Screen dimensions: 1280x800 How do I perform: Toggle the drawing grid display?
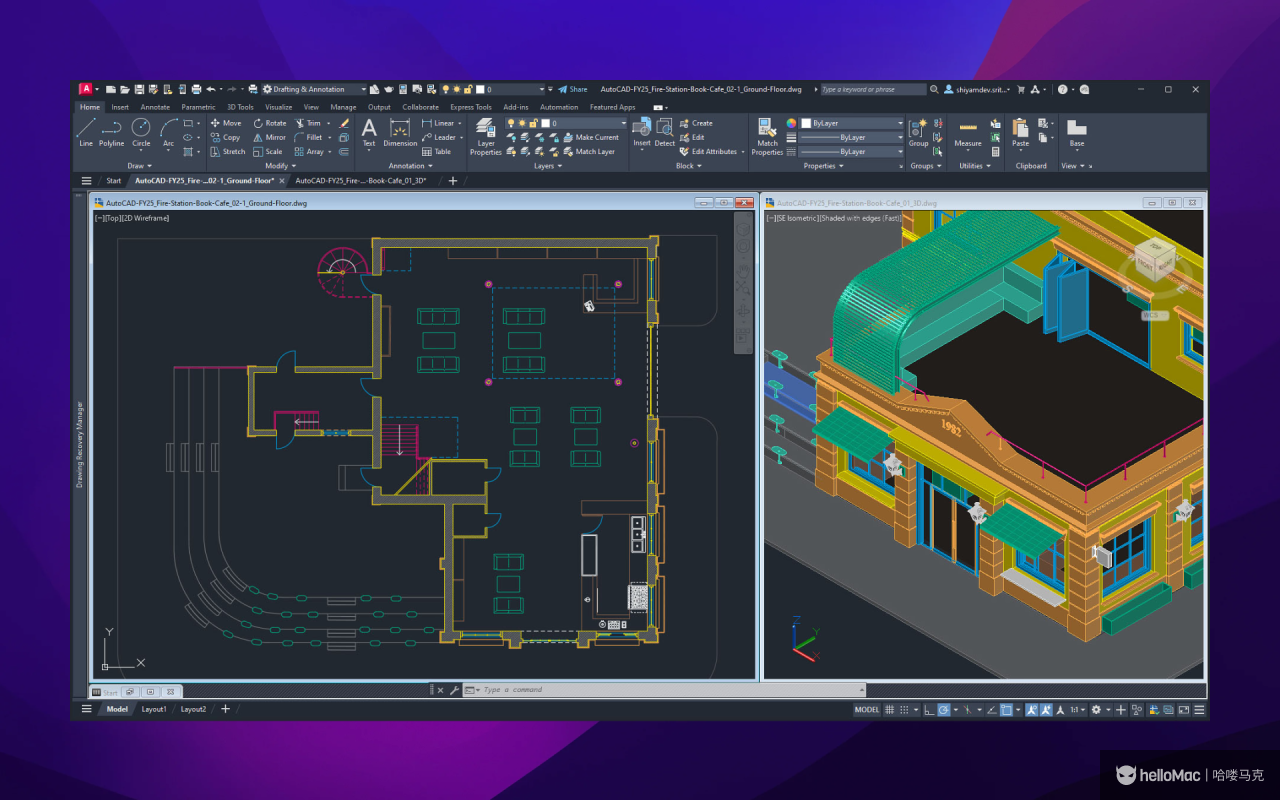[x=890, y=709]
